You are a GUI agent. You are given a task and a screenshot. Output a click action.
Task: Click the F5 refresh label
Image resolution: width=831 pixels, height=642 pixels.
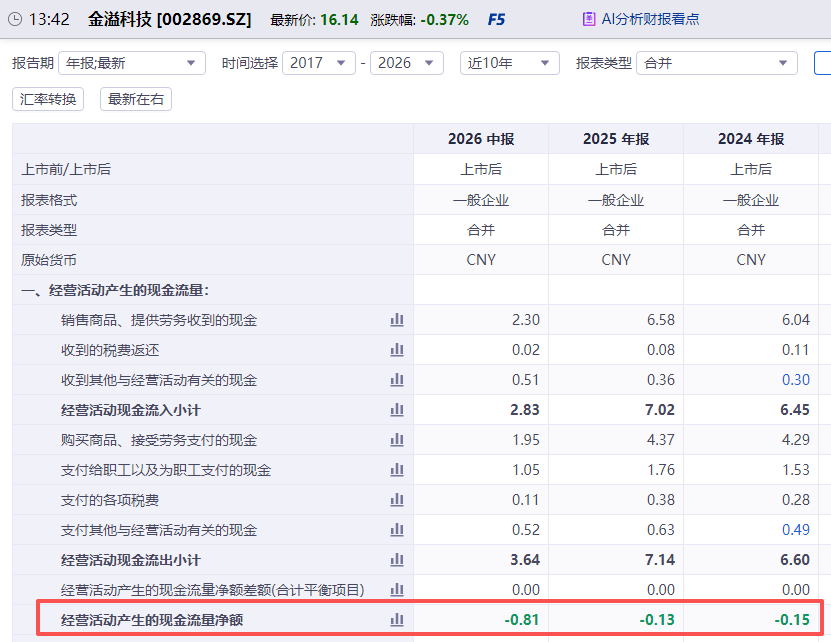click(x=496, y=20)
